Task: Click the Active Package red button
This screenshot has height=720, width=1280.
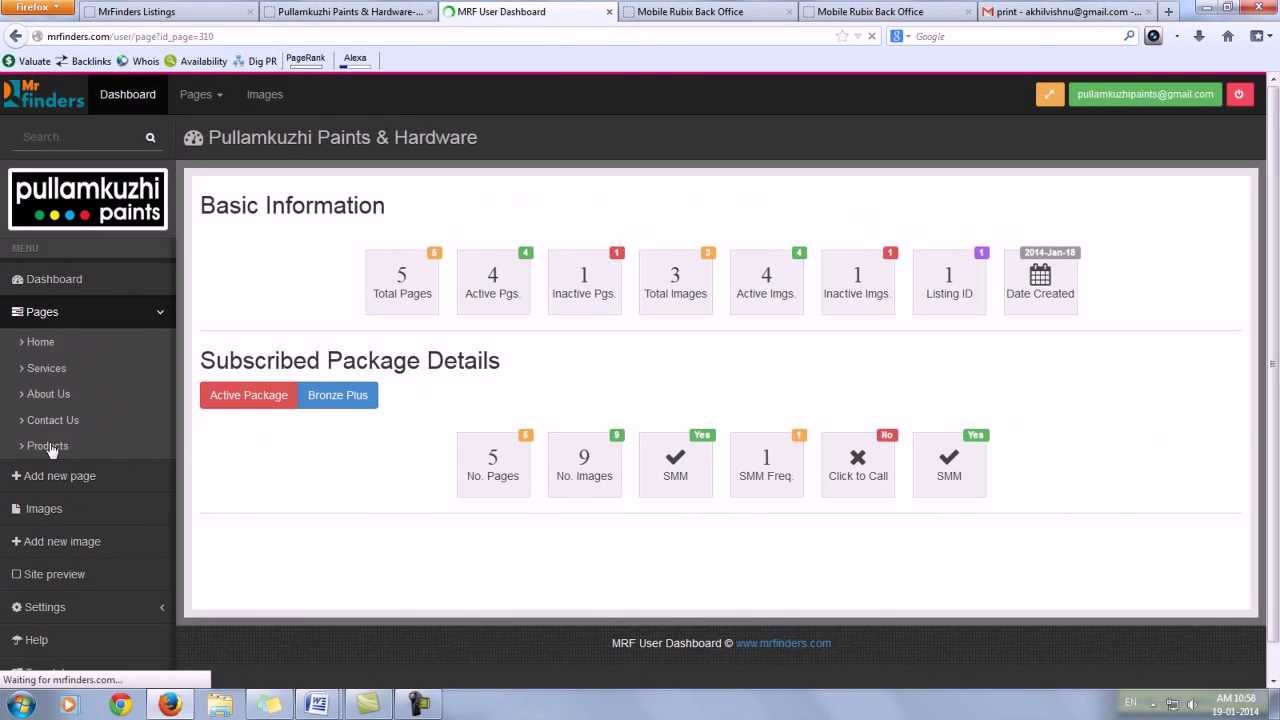Action: [x=248, y=395]
